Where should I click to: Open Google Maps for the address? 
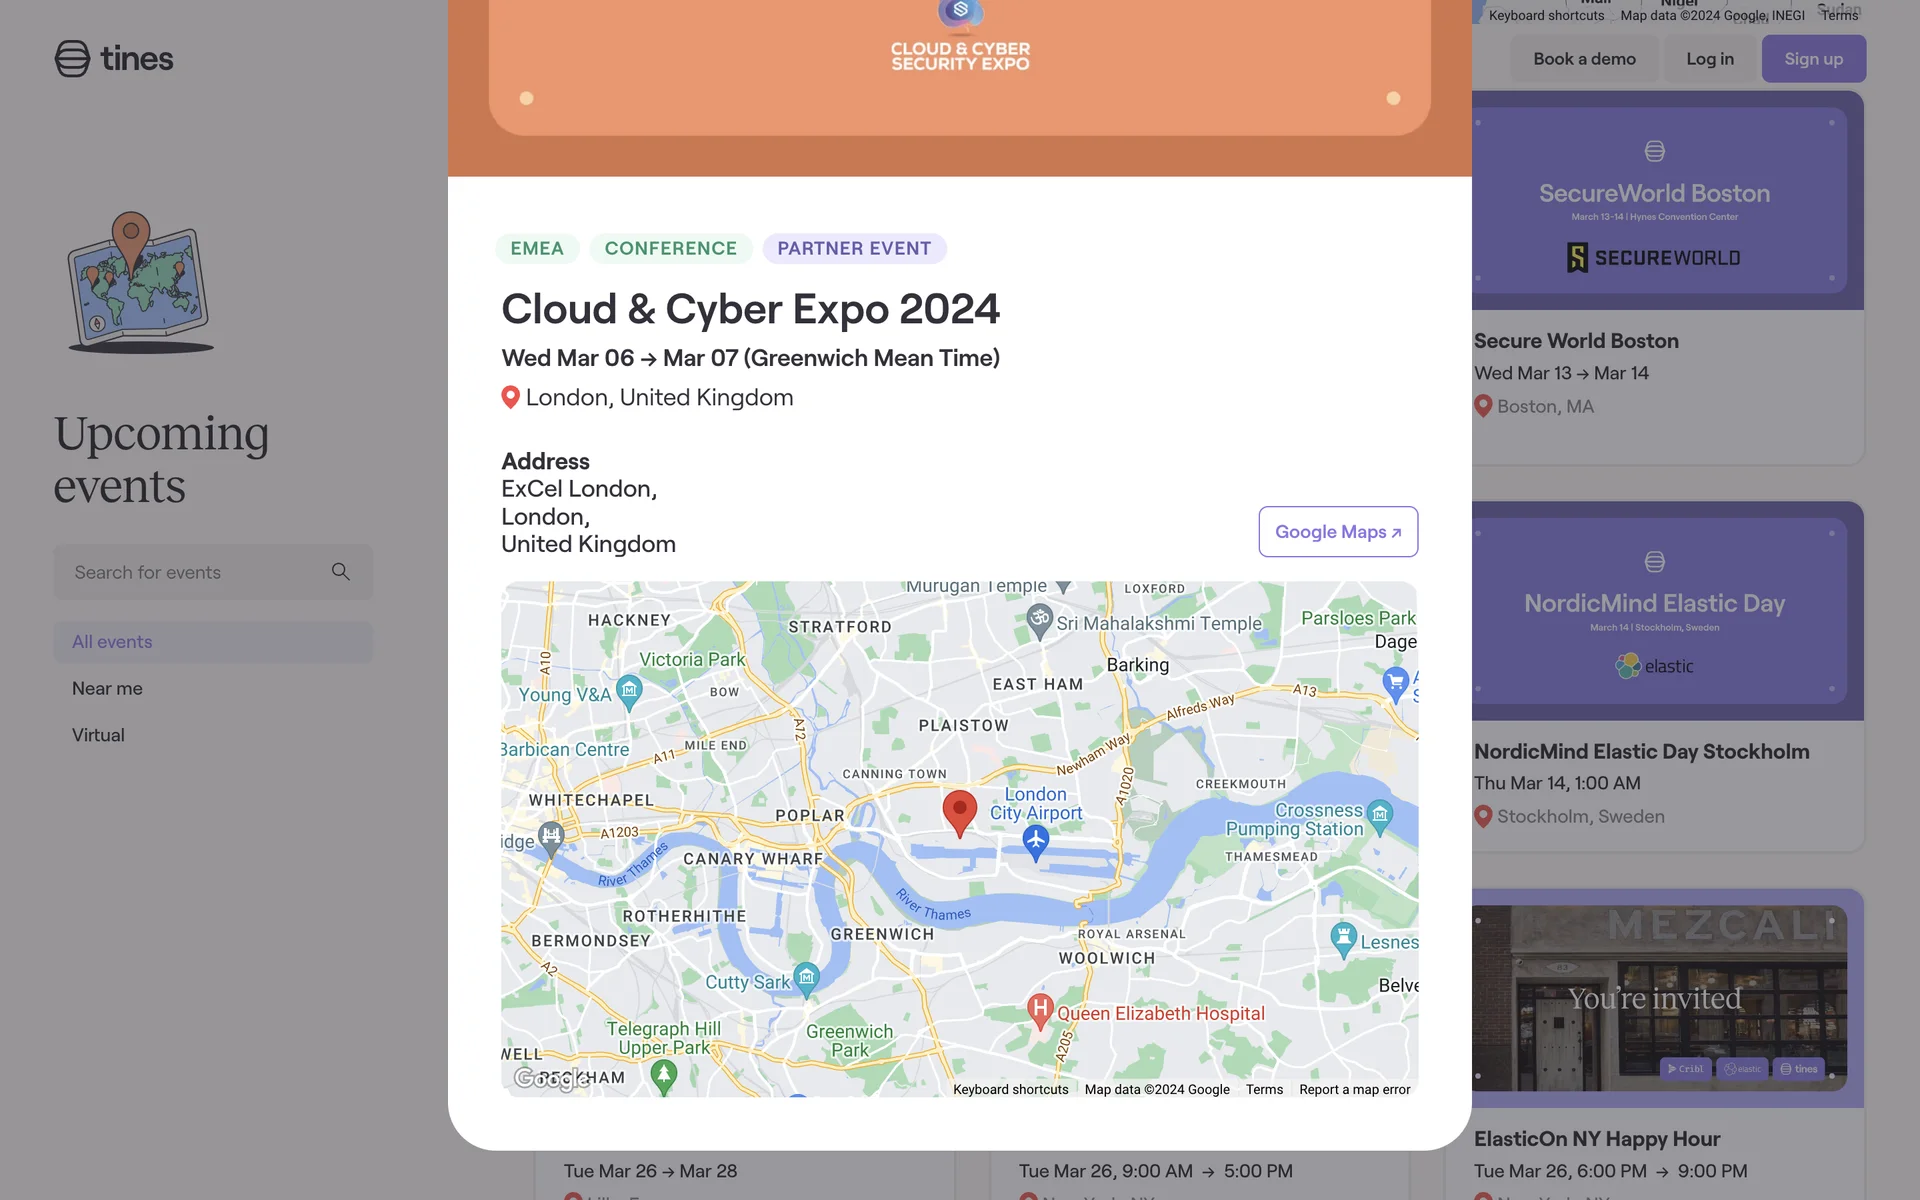(1337, 532)
